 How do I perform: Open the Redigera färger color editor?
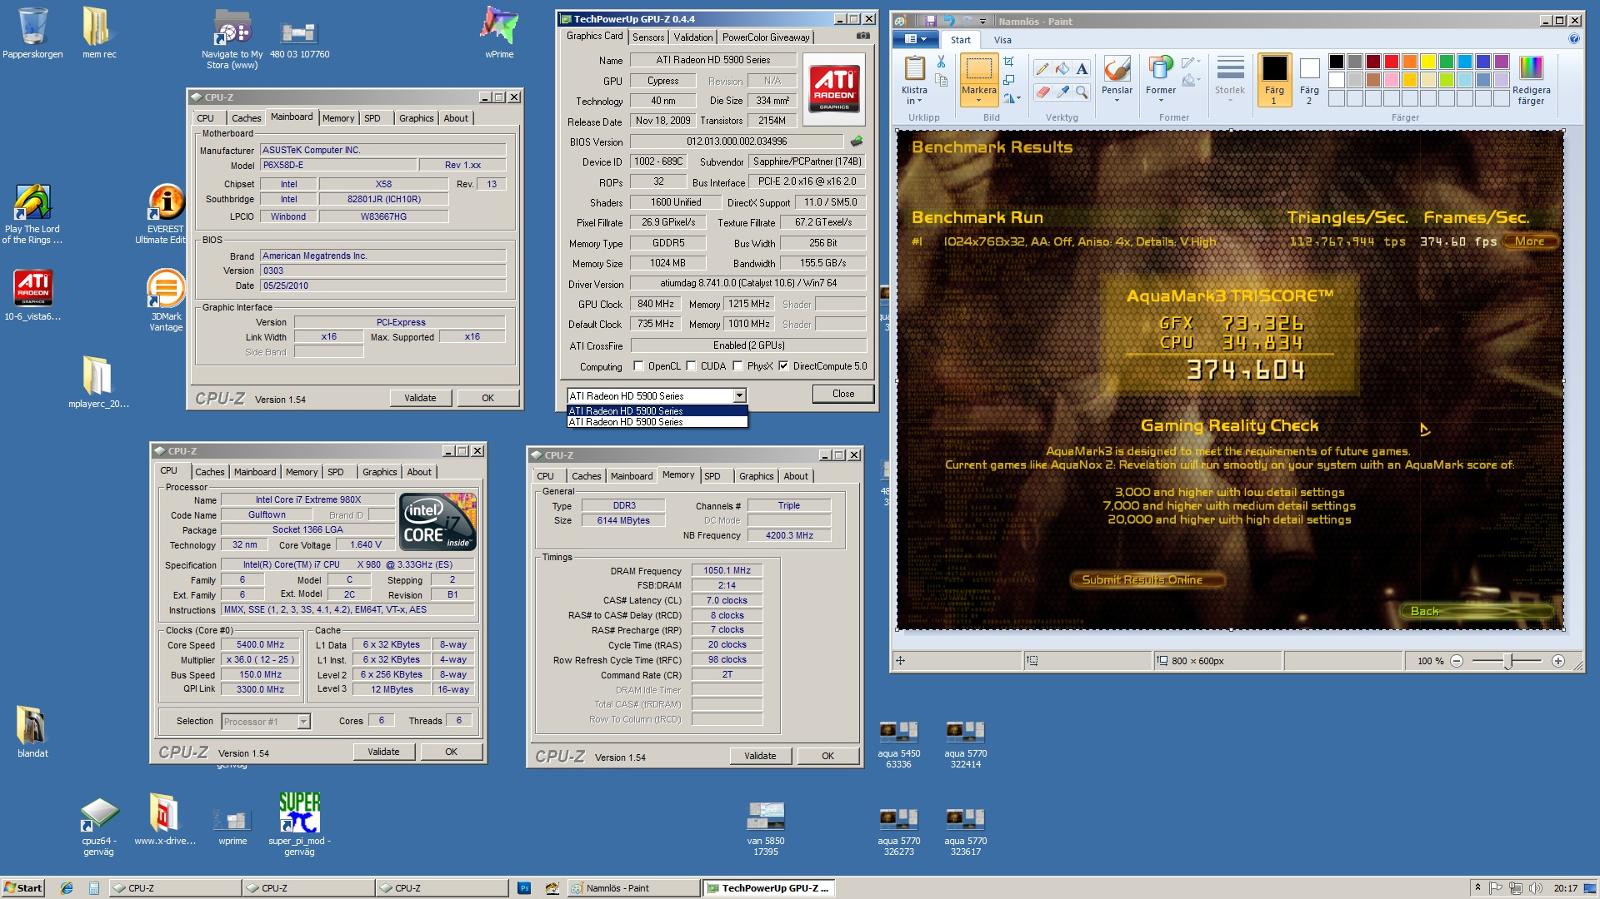pyautogui.click(x=1531, y=80)
